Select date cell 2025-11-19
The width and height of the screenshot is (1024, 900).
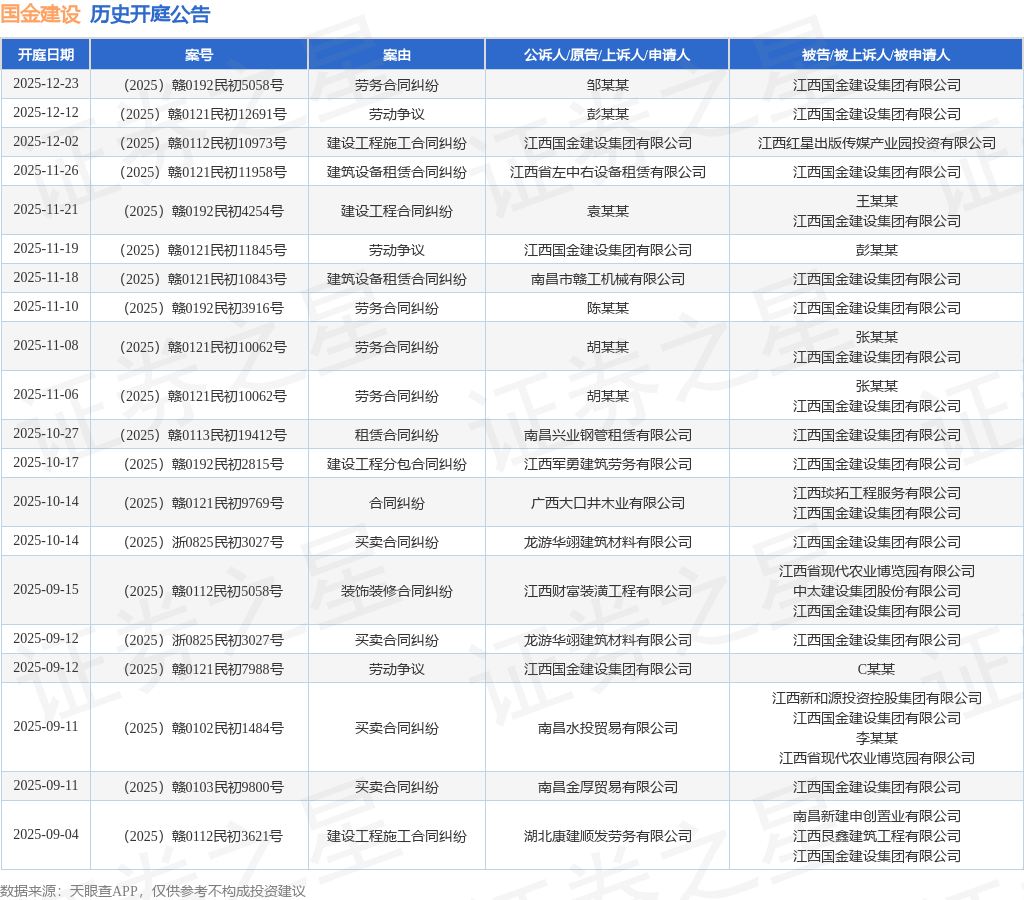pos(46,249)
